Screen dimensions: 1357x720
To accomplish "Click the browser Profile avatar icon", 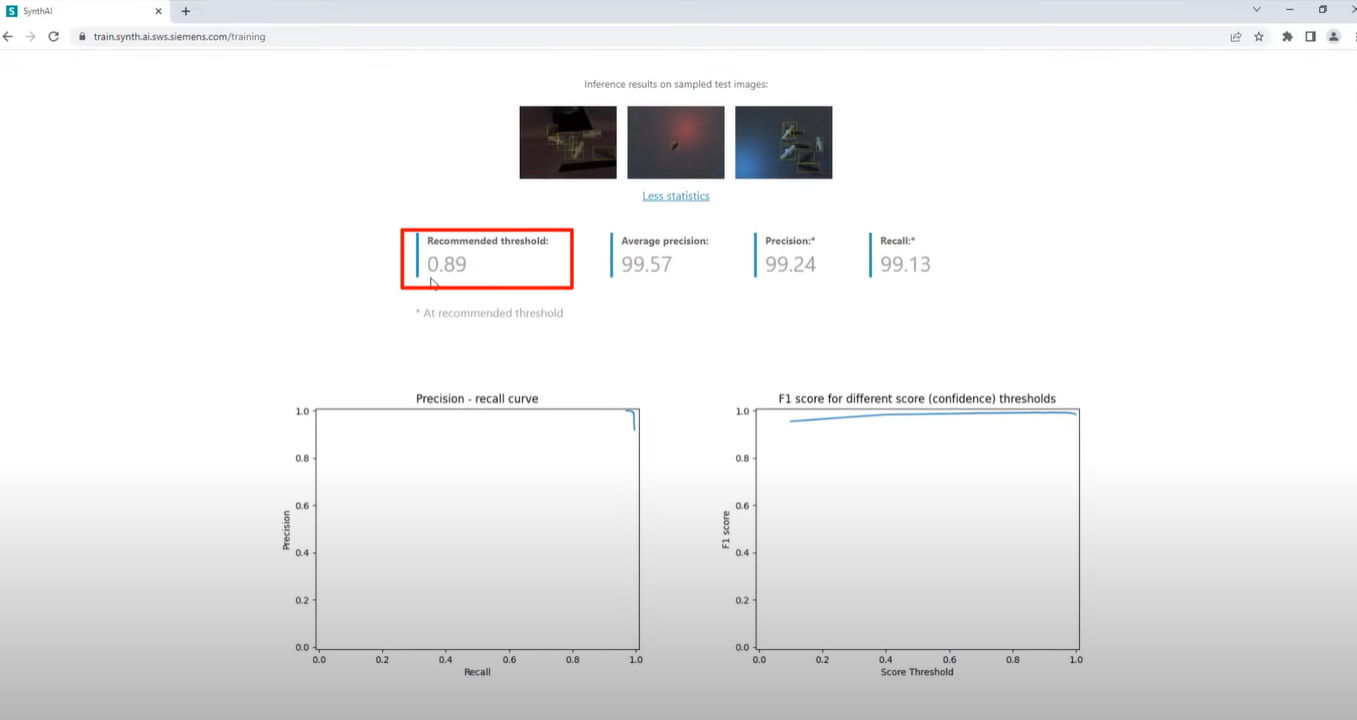I will 1333,36.
